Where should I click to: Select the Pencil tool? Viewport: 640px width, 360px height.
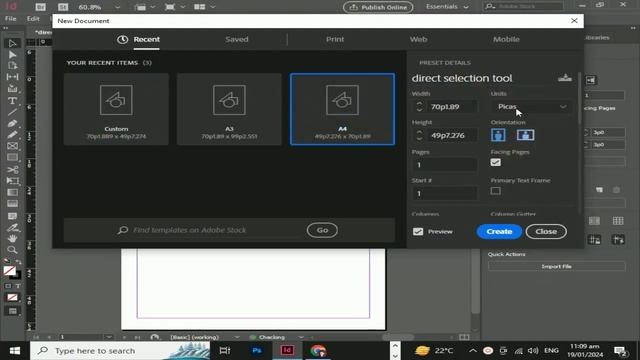click(x=12, y=134)
